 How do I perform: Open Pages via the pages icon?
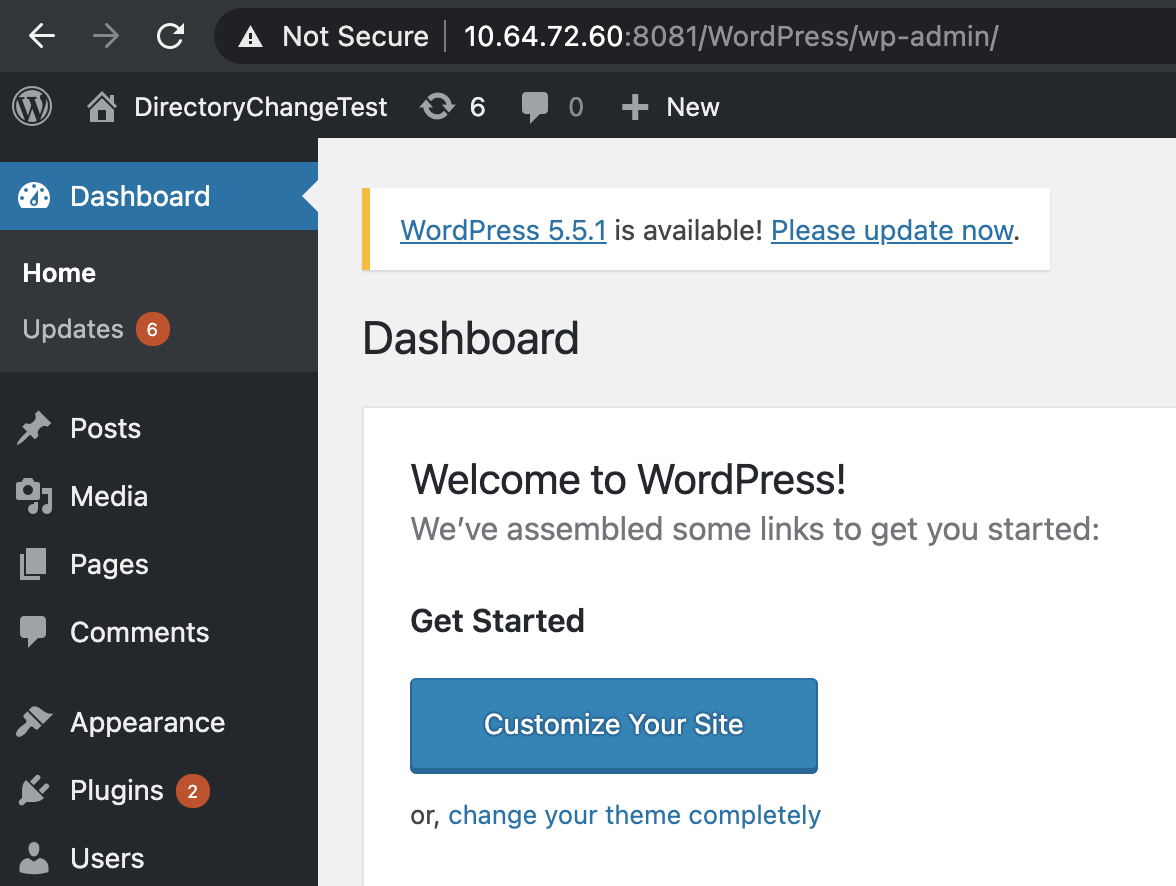pyautogui.click(x=34, y=564)
